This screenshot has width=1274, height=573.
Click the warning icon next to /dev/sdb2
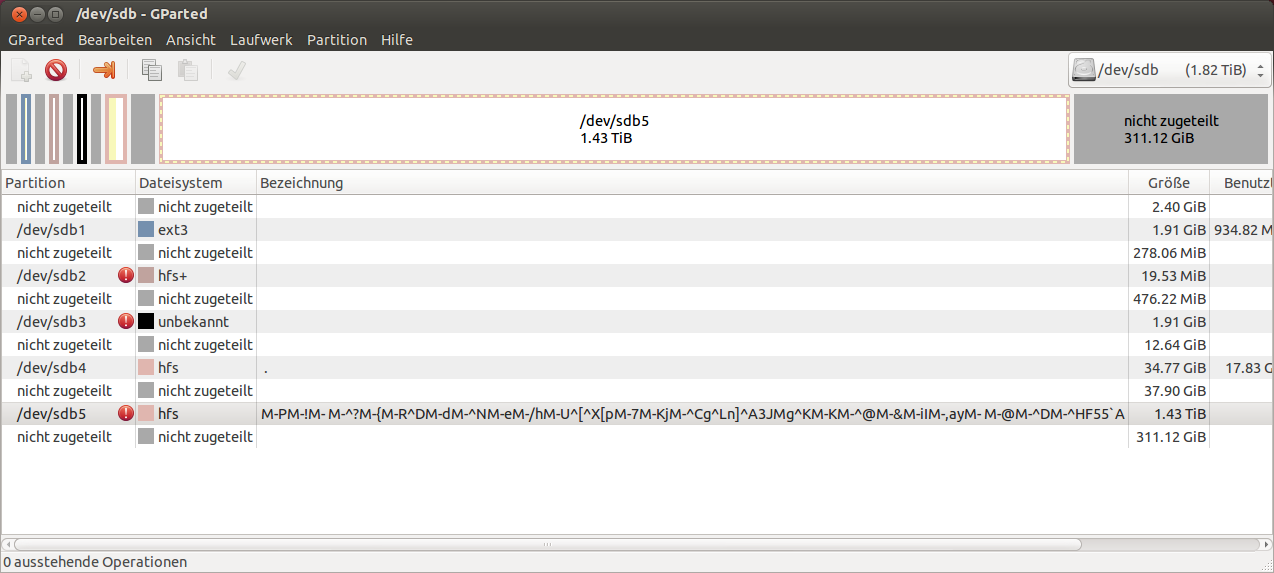click(x=125, y=275)
